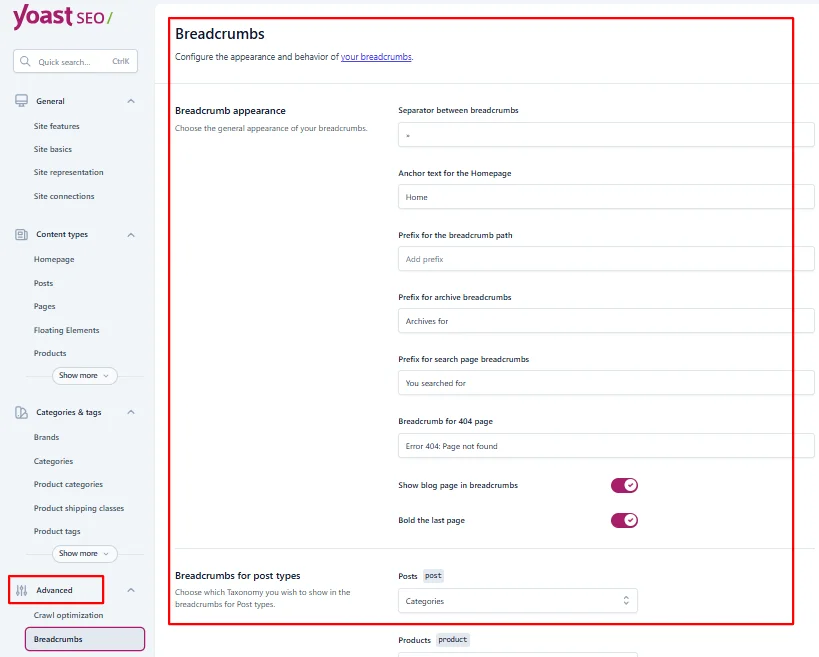Click the Separator between breadcrumbs field
Viewport: 819px width, 657px height.
[x=606, y=135]
